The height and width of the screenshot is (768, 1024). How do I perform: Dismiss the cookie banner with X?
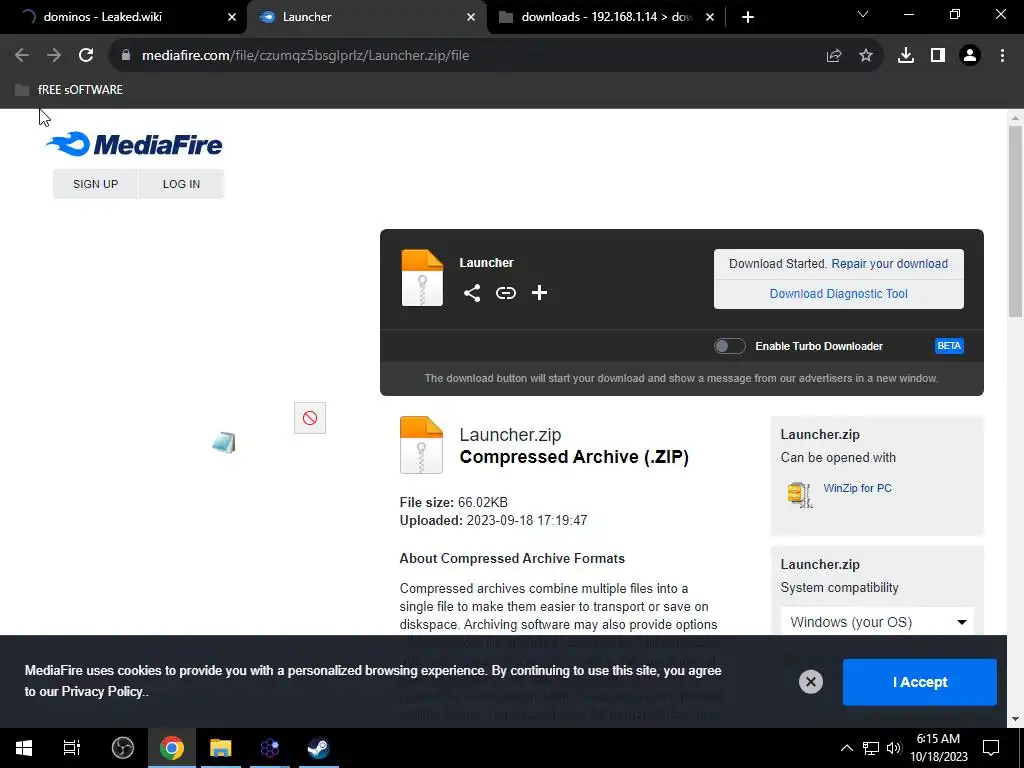810,682
